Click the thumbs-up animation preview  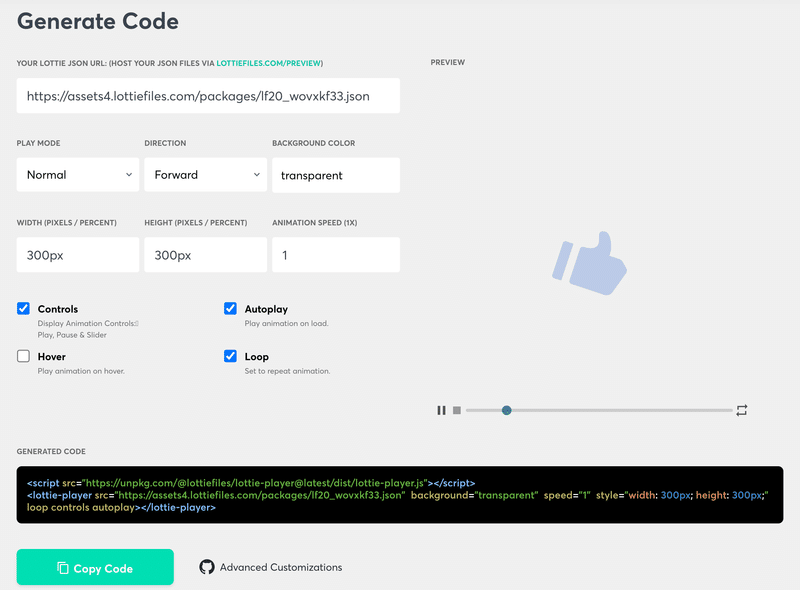(x=590, y=263)
